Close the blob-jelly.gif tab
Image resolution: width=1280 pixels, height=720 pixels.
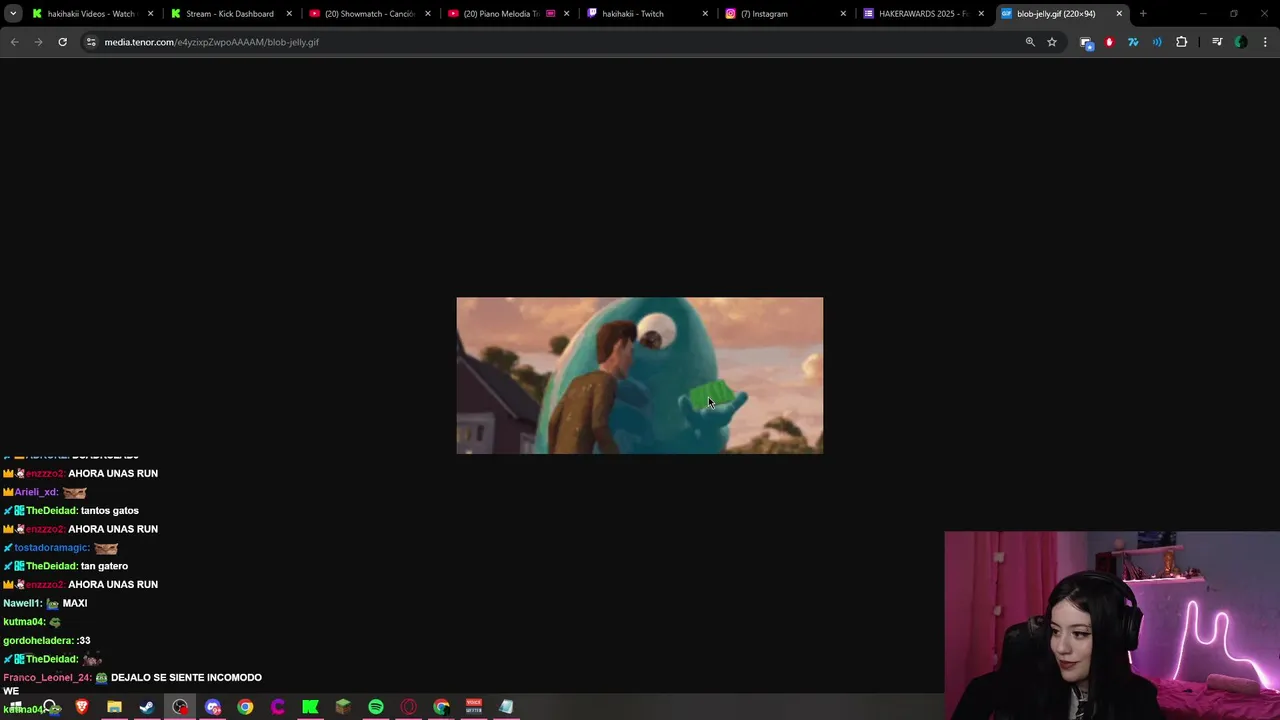(1119, 14)
